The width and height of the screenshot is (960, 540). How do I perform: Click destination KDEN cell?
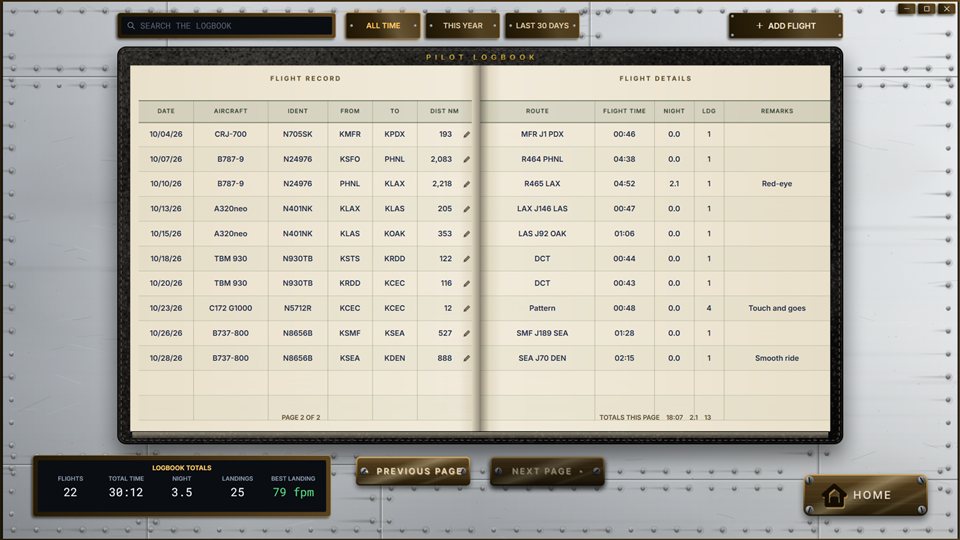coord(394,358)
